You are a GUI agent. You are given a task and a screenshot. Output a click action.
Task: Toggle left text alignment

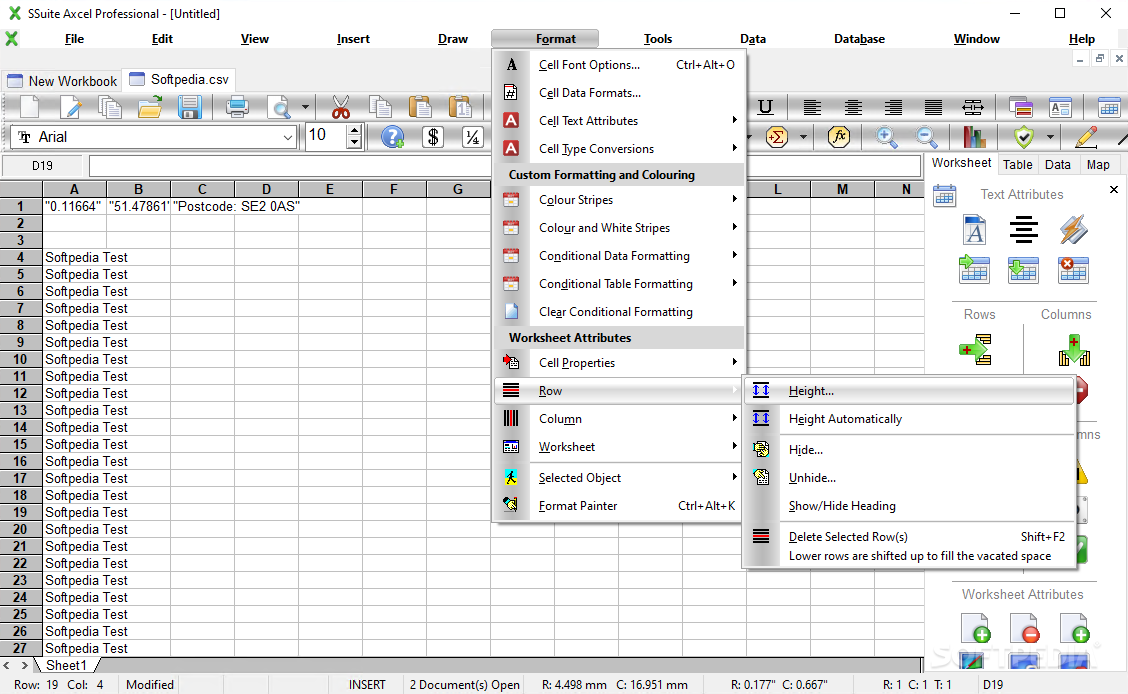click(x=812, y=107)
